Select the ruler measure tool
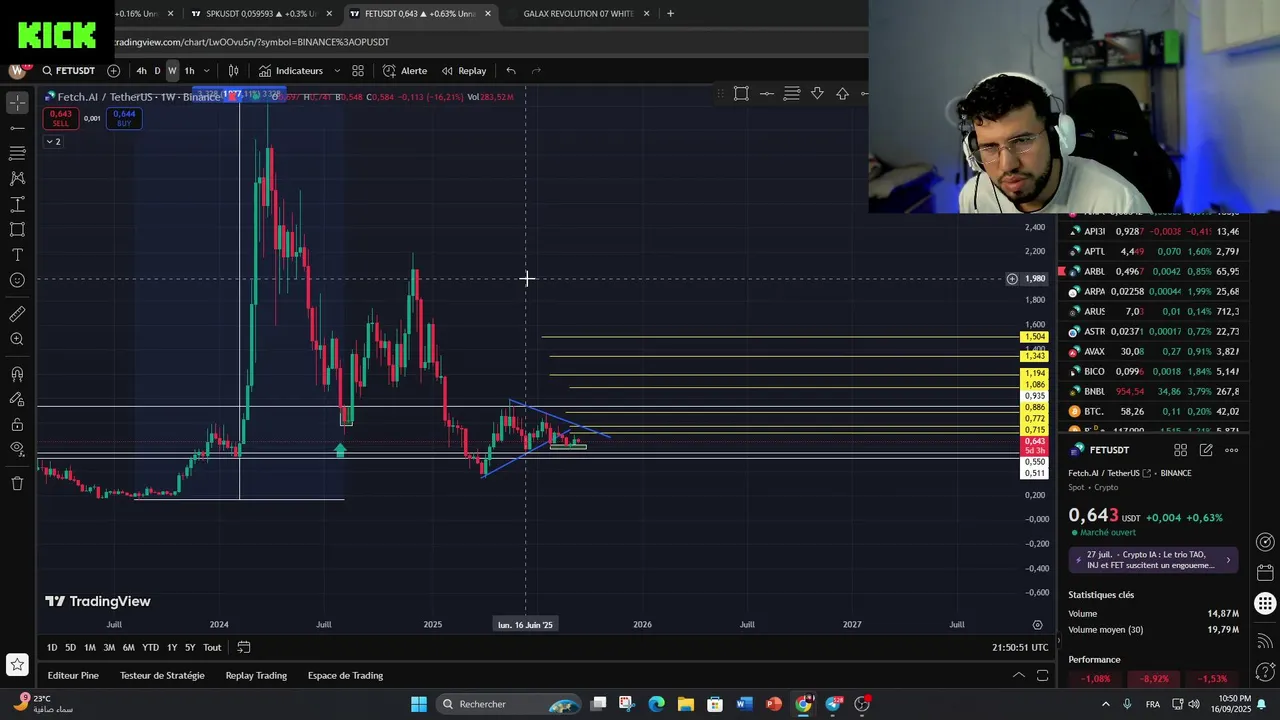This screenshot has height=720, width=1280. coord(17,314)
